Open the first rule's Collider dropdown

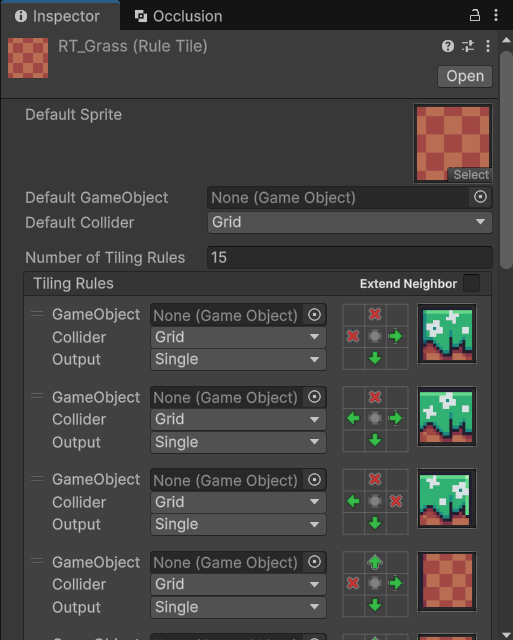click(x=238, y=337)
